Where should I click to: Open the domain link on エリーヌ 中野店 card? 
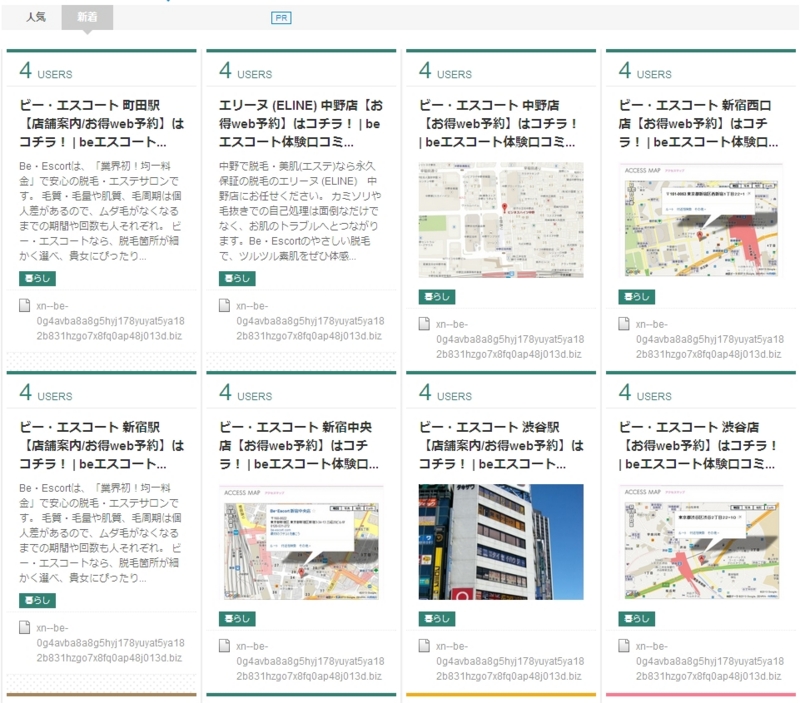coord(310,321)
